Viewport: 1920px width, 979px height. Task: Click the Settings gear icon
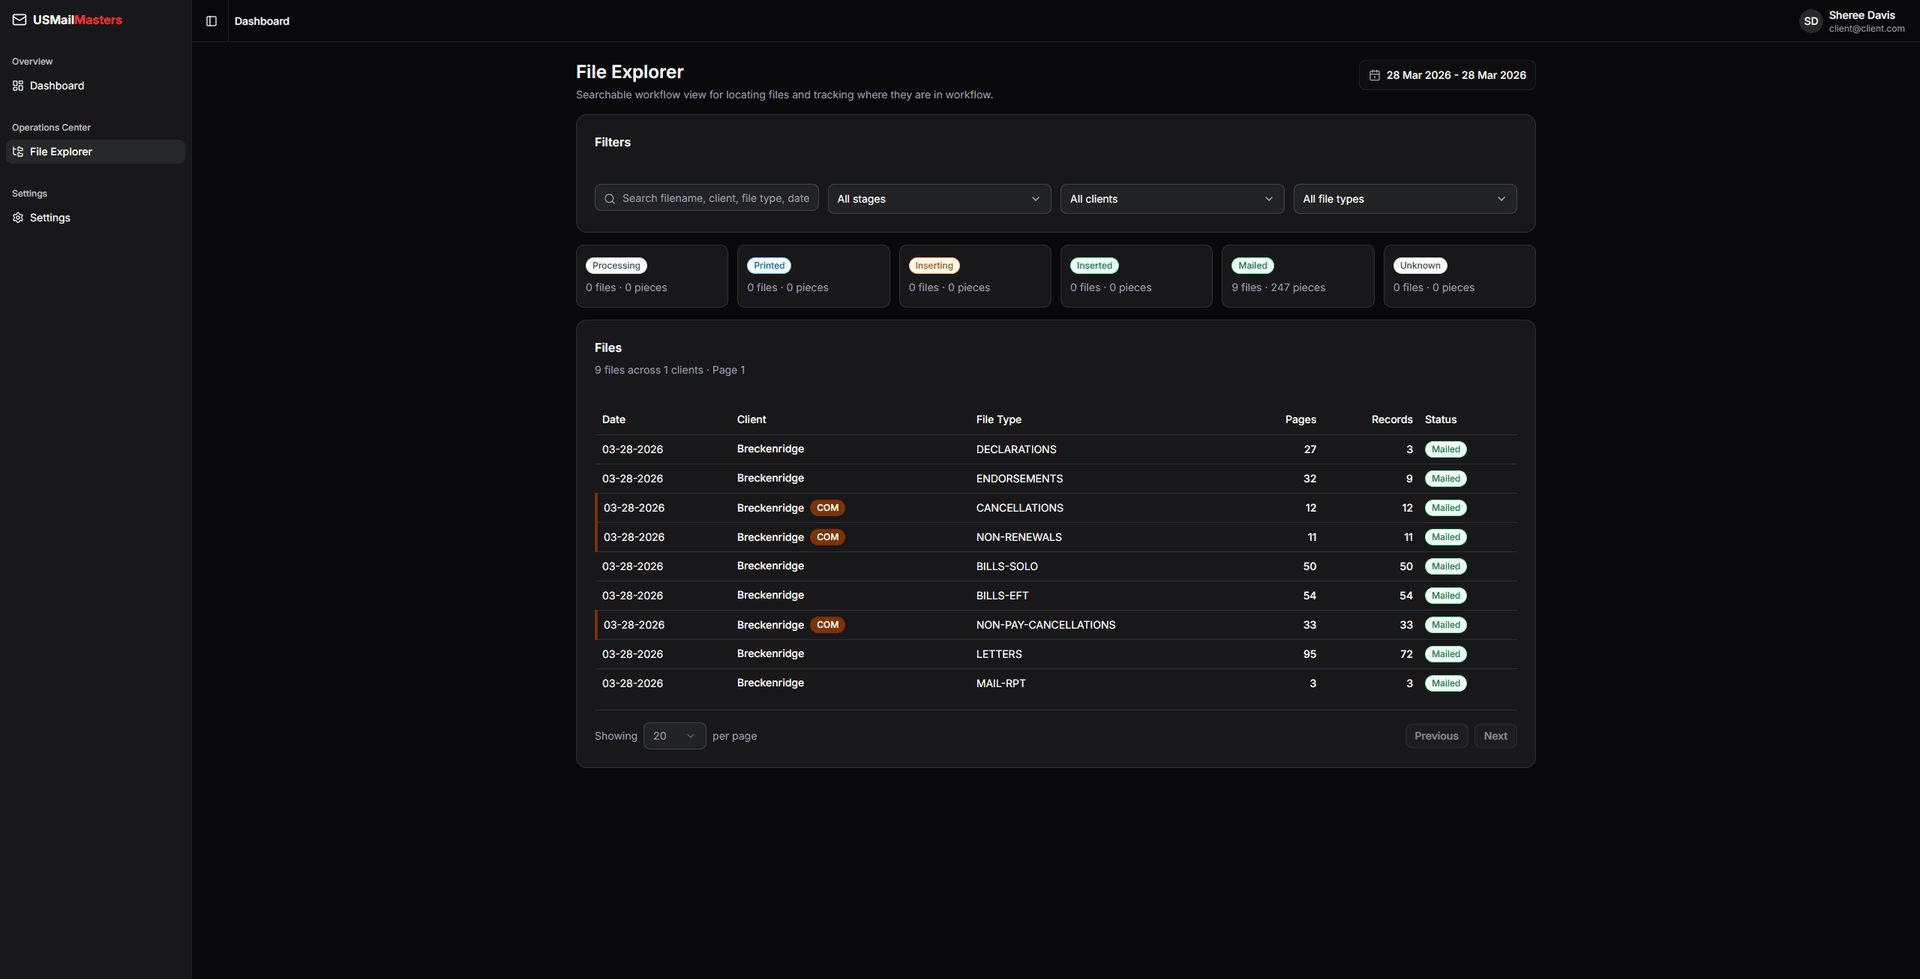point(17,217)
